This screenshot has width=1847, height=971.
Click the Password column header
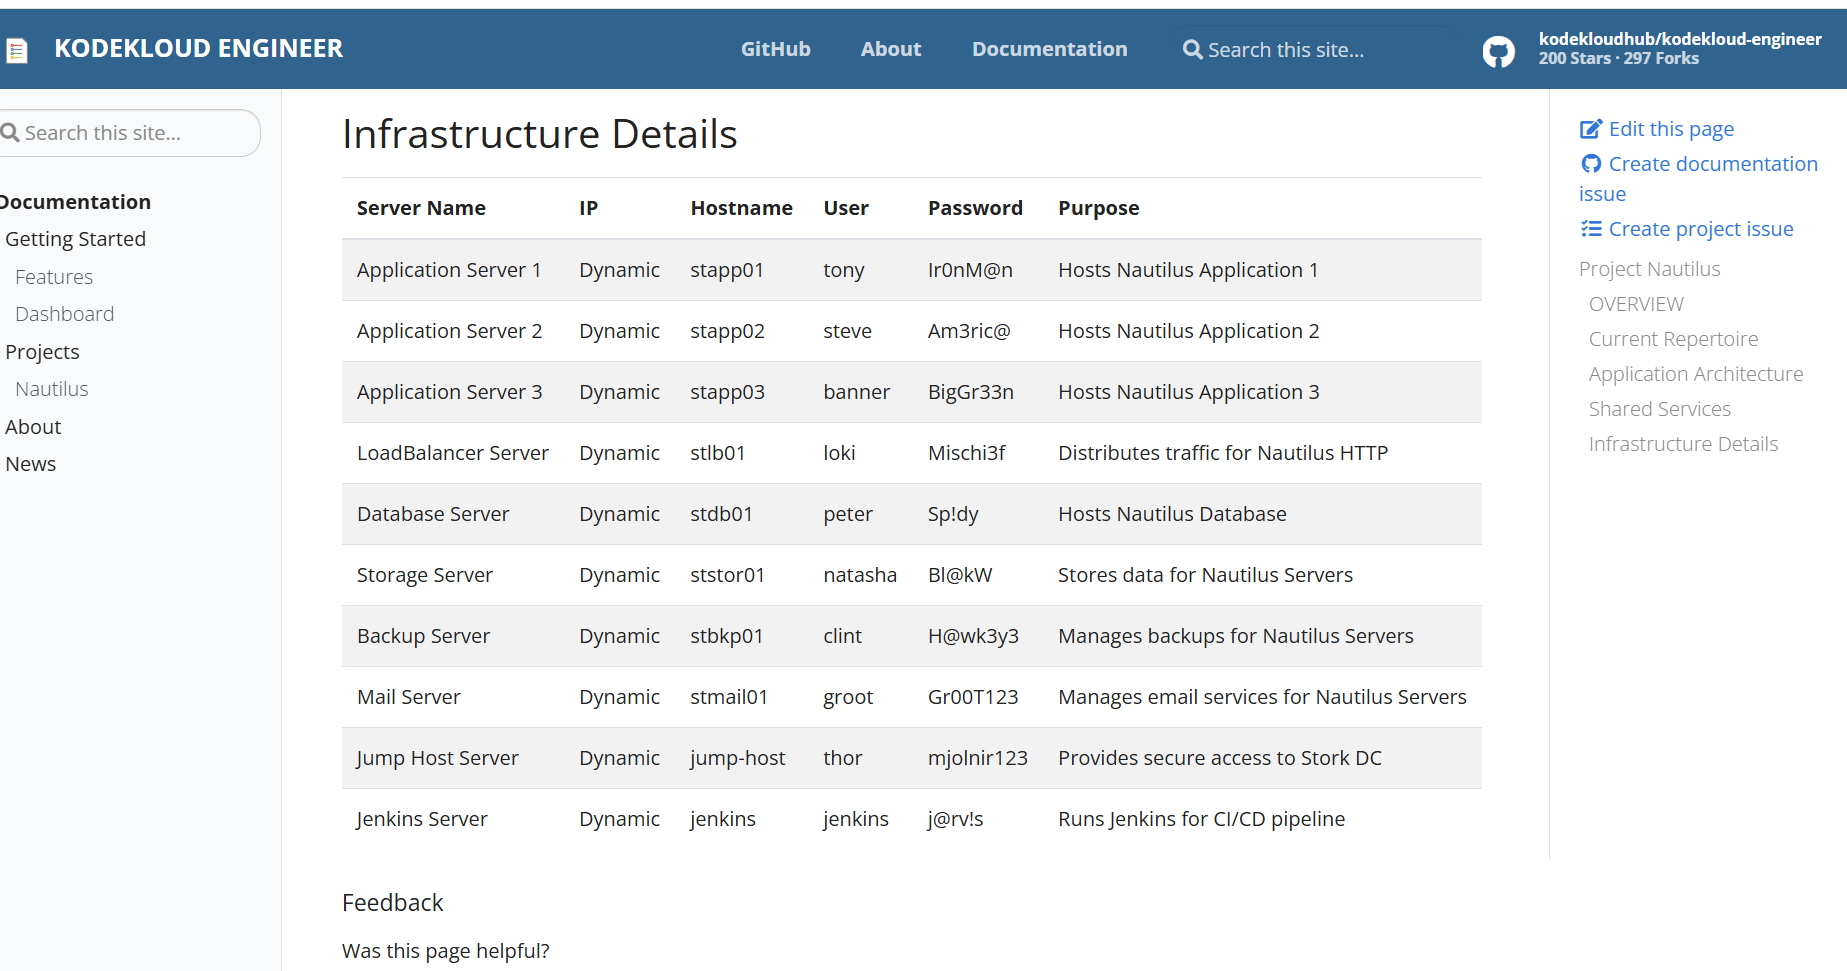tap(975, 208)
